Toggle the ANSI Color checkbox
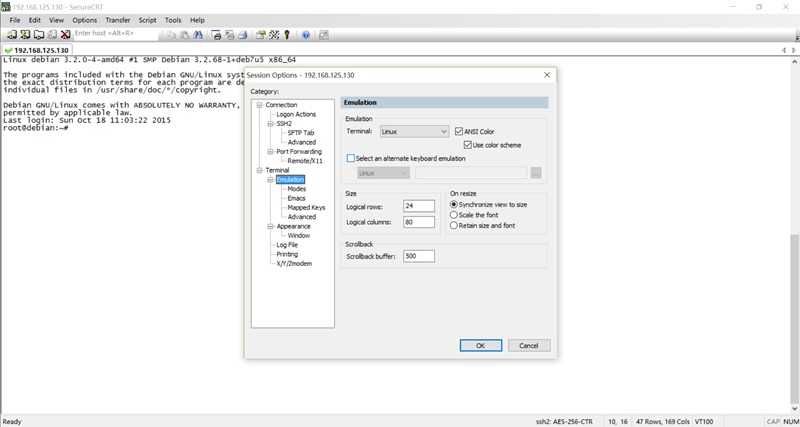This screenshot has width=800, height=427. coord(459,131)
